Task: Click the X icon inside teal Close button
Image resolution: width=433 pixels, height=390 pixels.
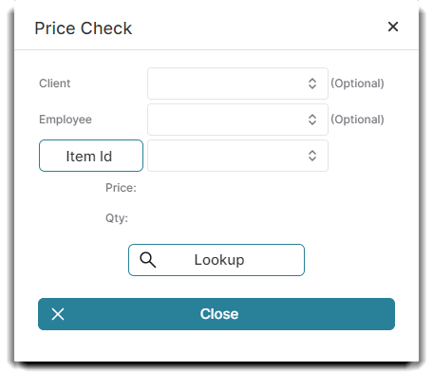Action: point(58,314)
